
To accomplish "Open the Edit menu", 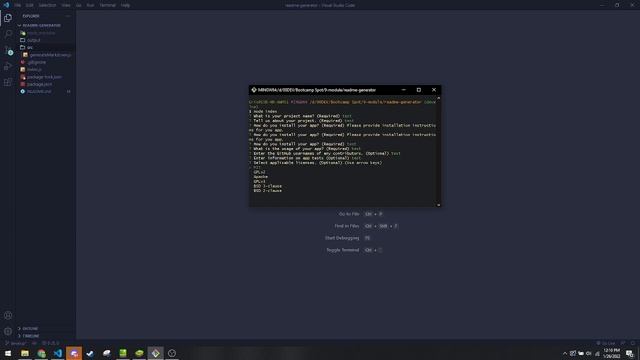I will (x=30, y=5).
